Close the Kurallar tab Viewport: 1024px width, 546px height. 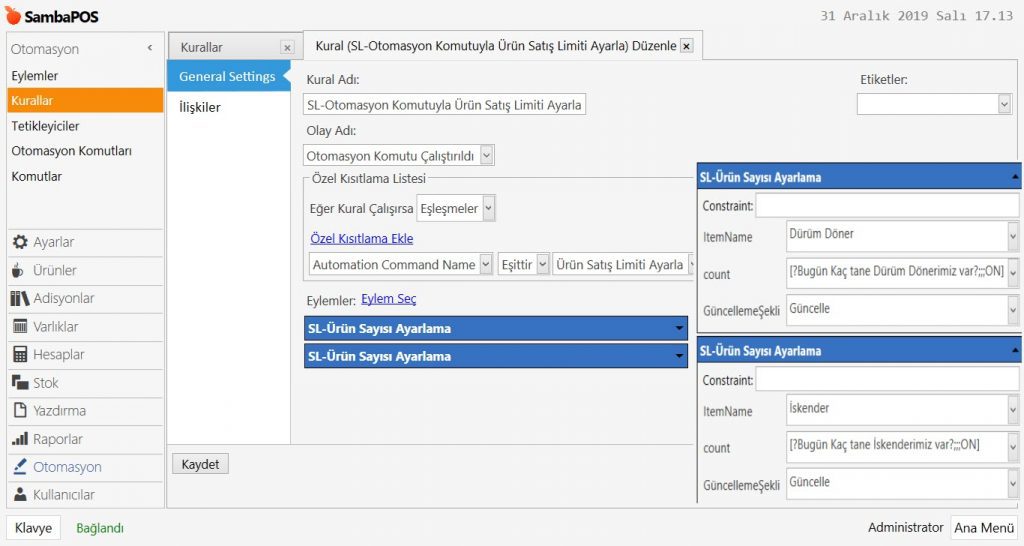(x=287, y=47)
